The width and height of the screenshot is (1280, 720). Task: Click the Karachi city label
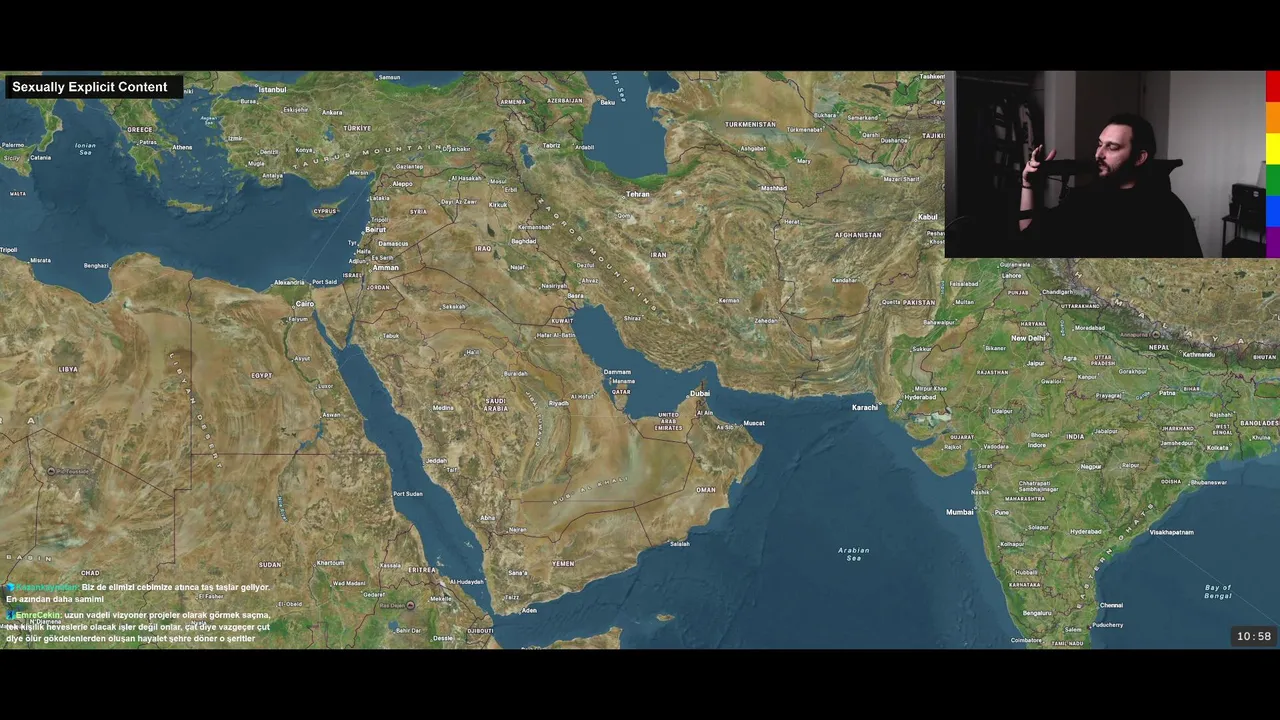[865, 408]
